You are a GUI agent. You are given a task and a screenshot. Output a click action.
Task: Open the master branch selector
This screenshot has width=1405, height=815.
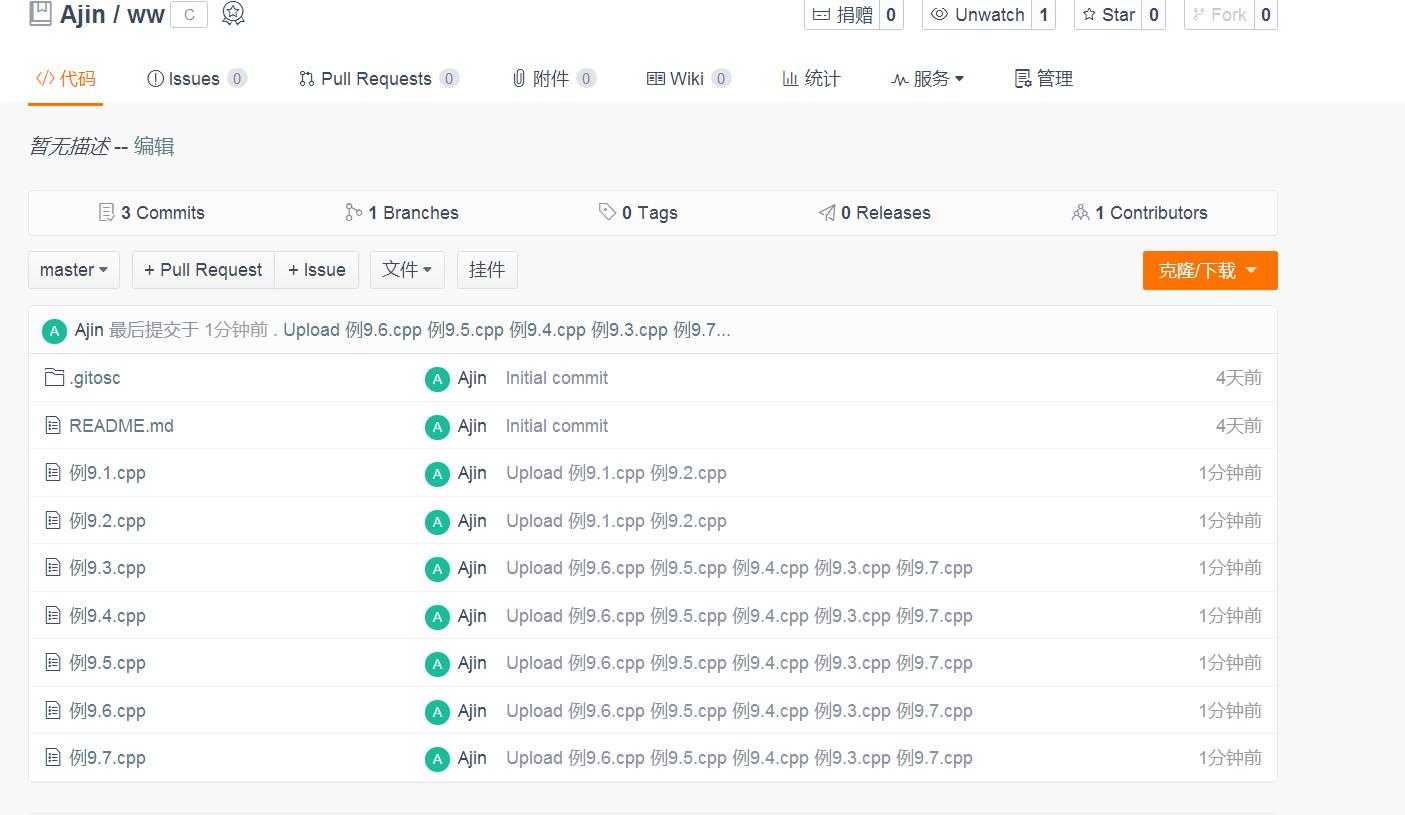(x=73, y=269)
